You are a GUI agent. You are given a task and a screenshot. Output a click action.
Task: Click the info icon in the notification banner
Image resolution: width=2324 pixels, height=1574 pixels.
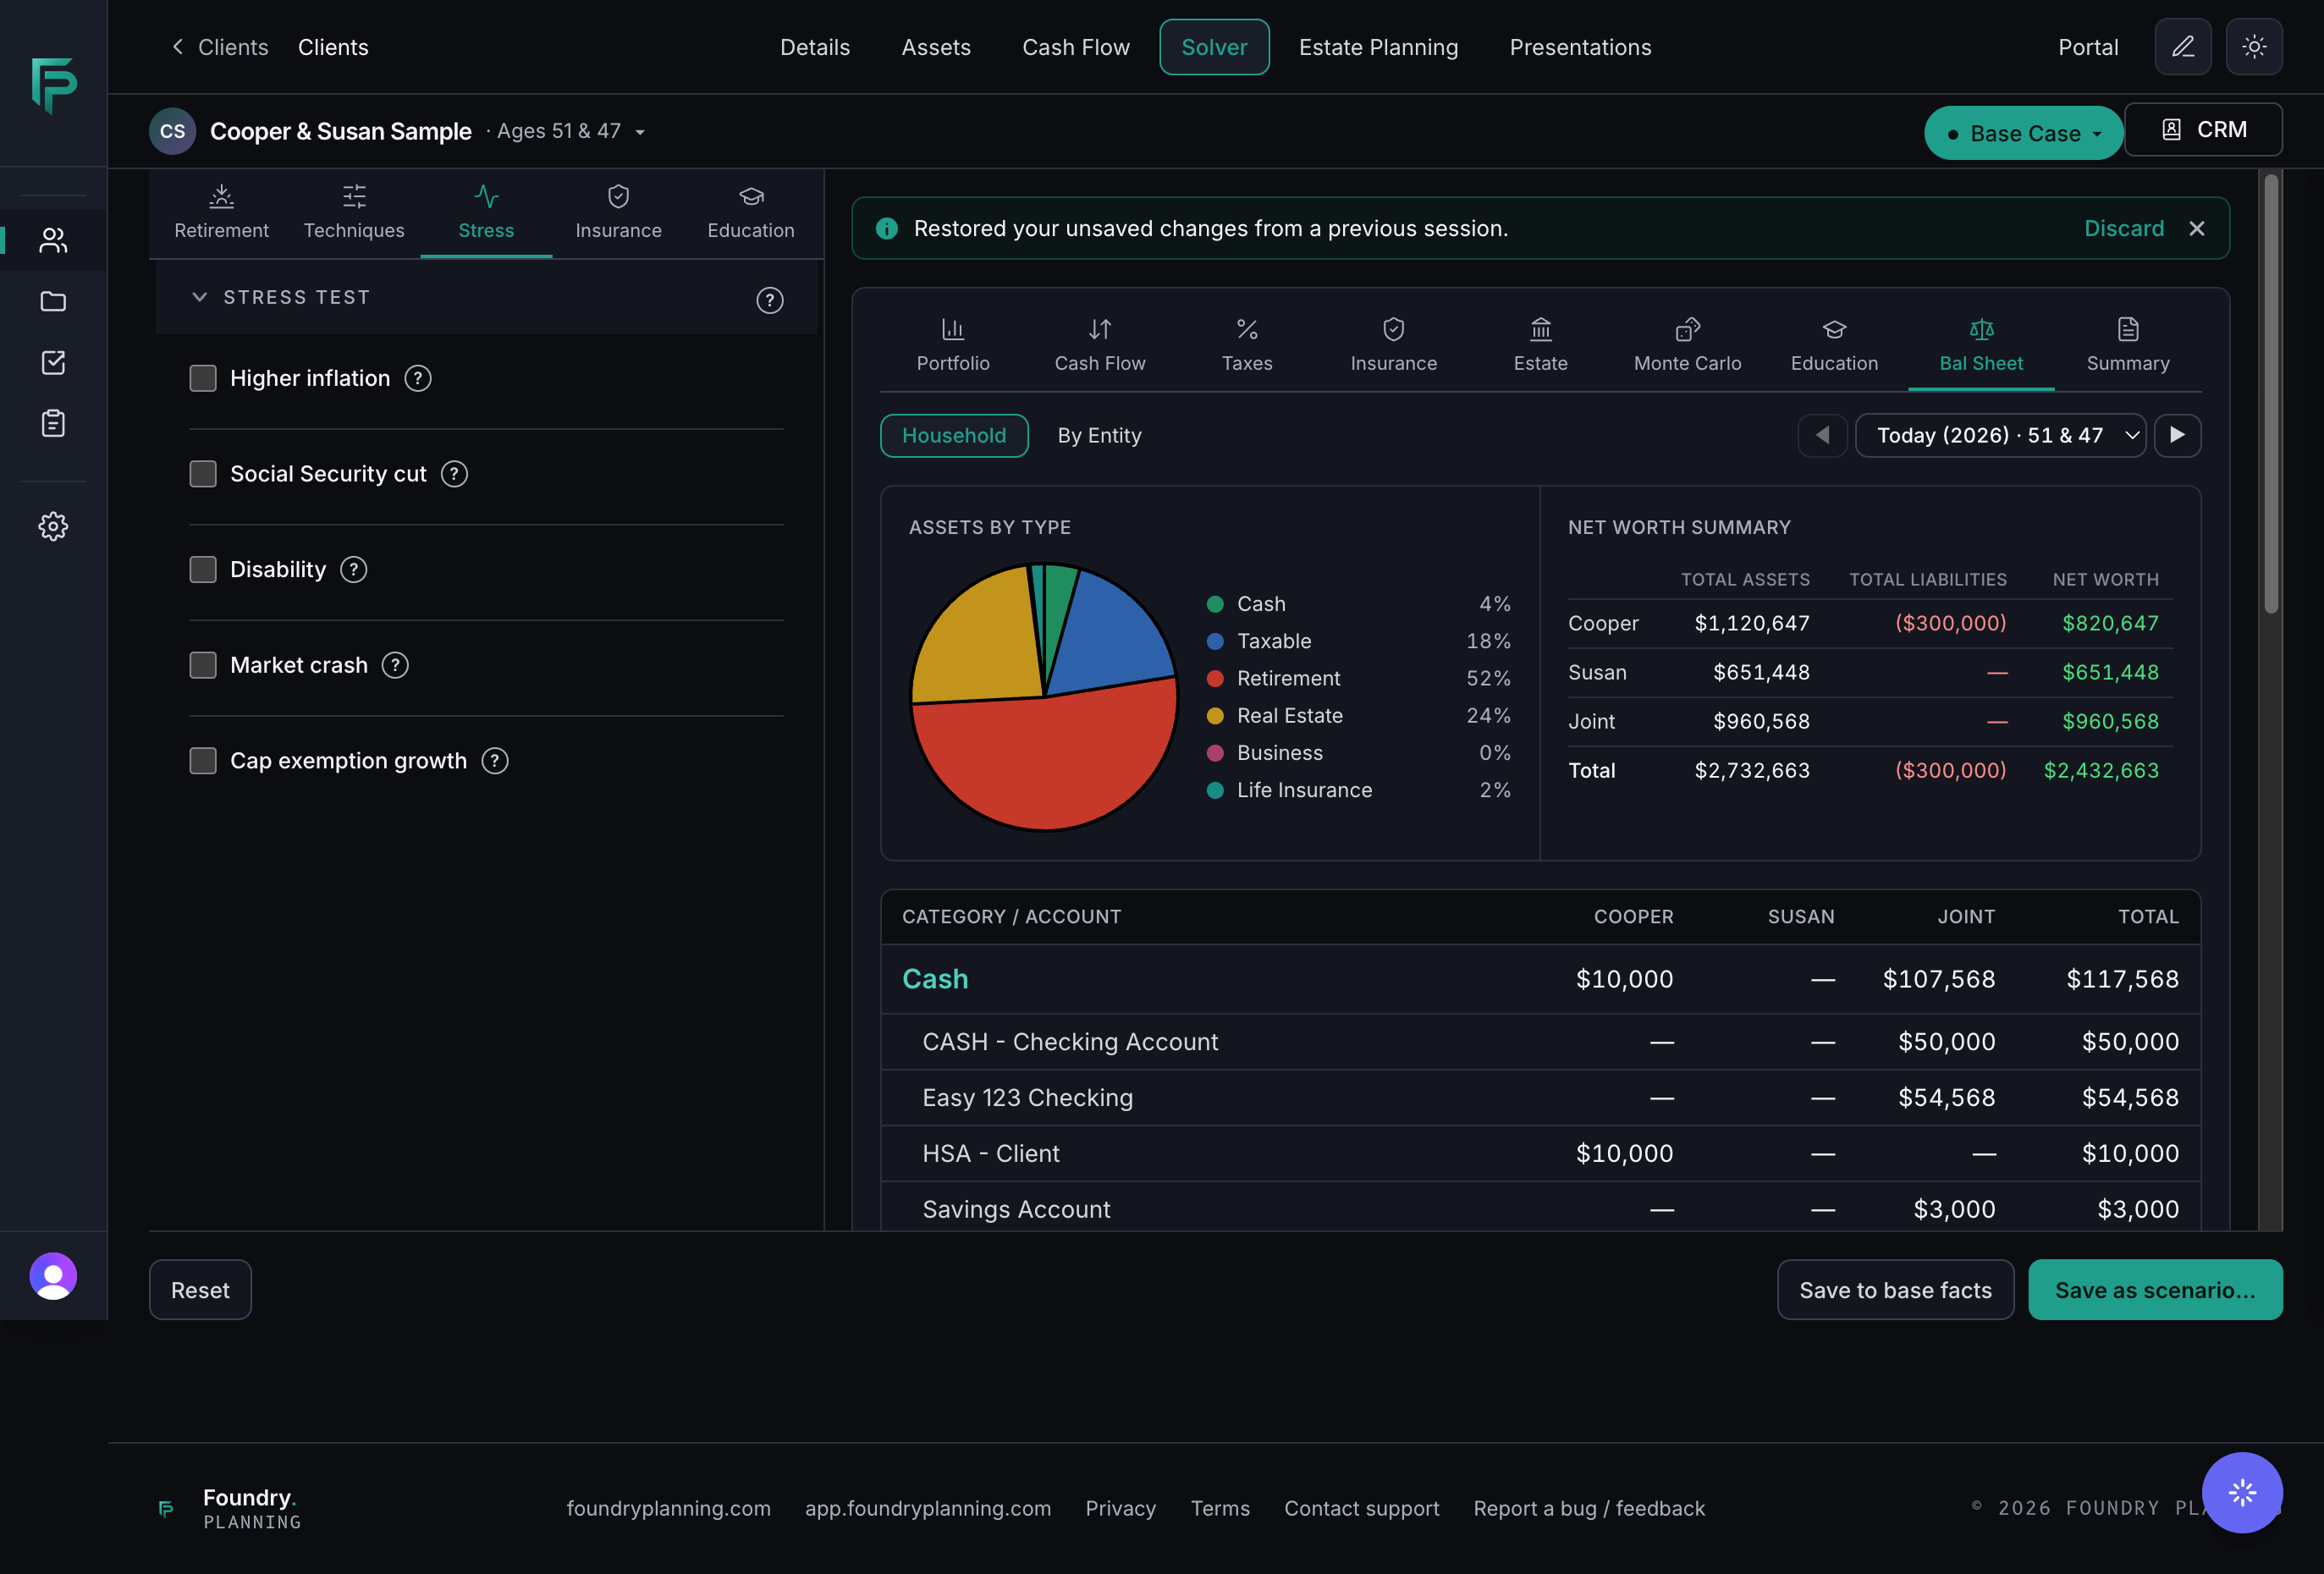click(886, 229)
